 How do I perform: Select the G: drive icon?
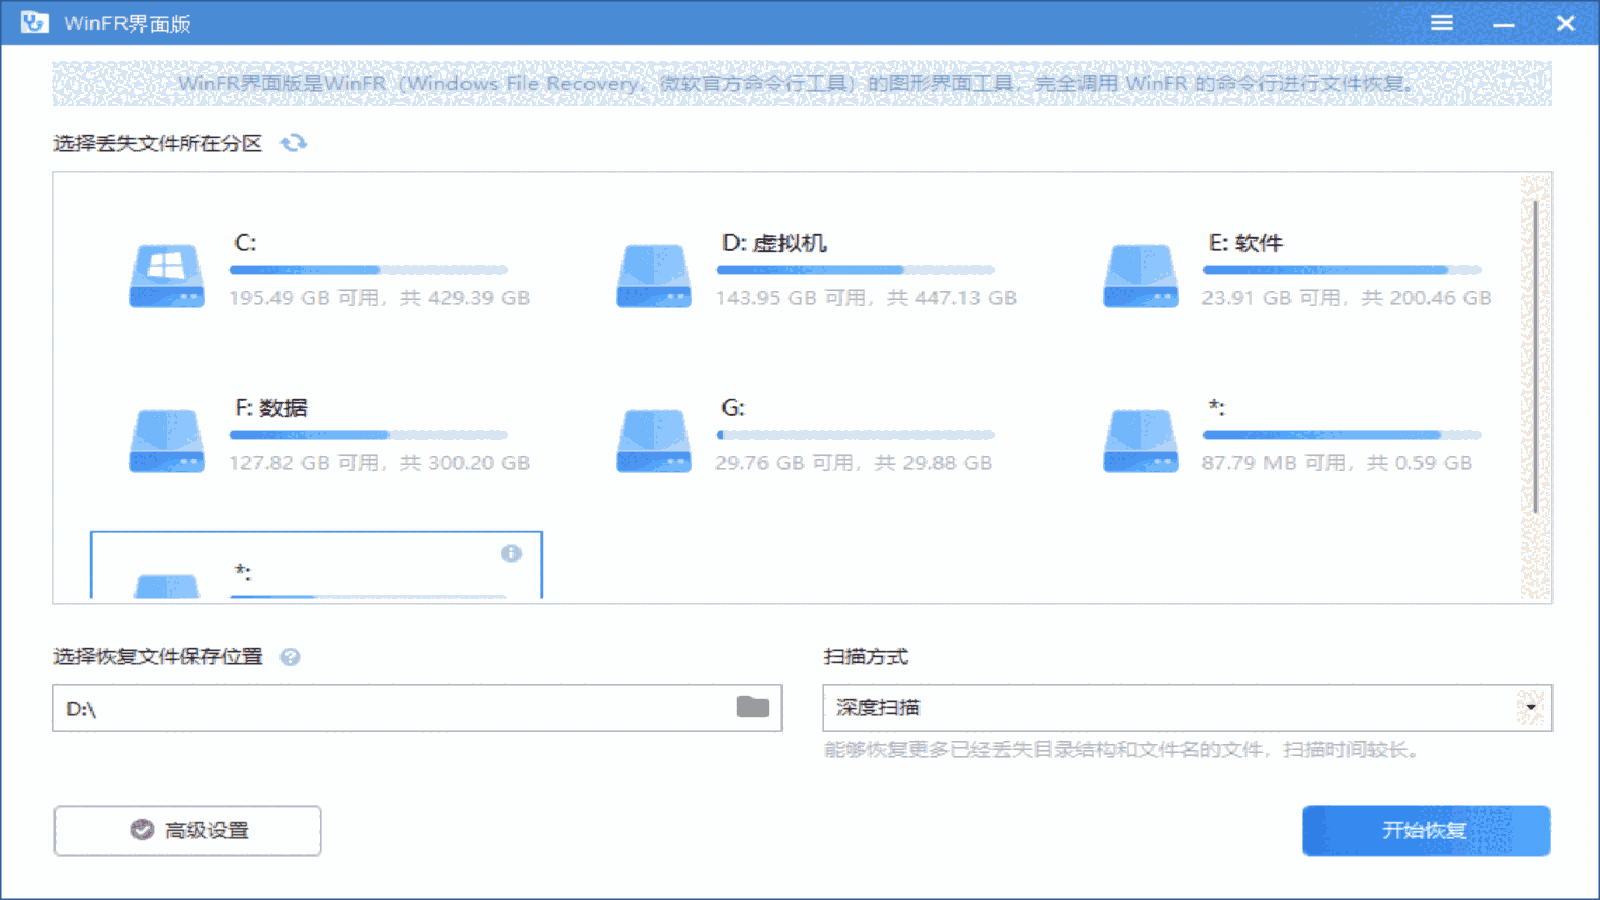(653, 440)
